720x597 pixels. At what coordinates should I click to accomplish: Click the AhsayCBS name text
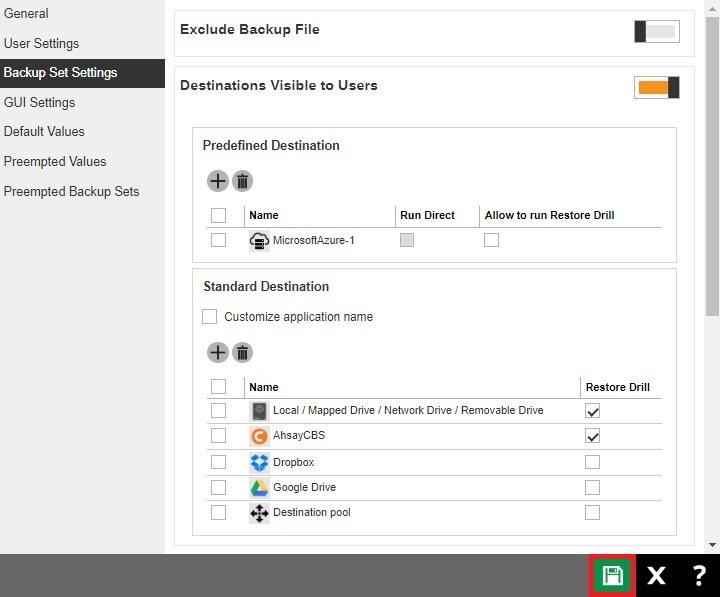pos(299,435)
